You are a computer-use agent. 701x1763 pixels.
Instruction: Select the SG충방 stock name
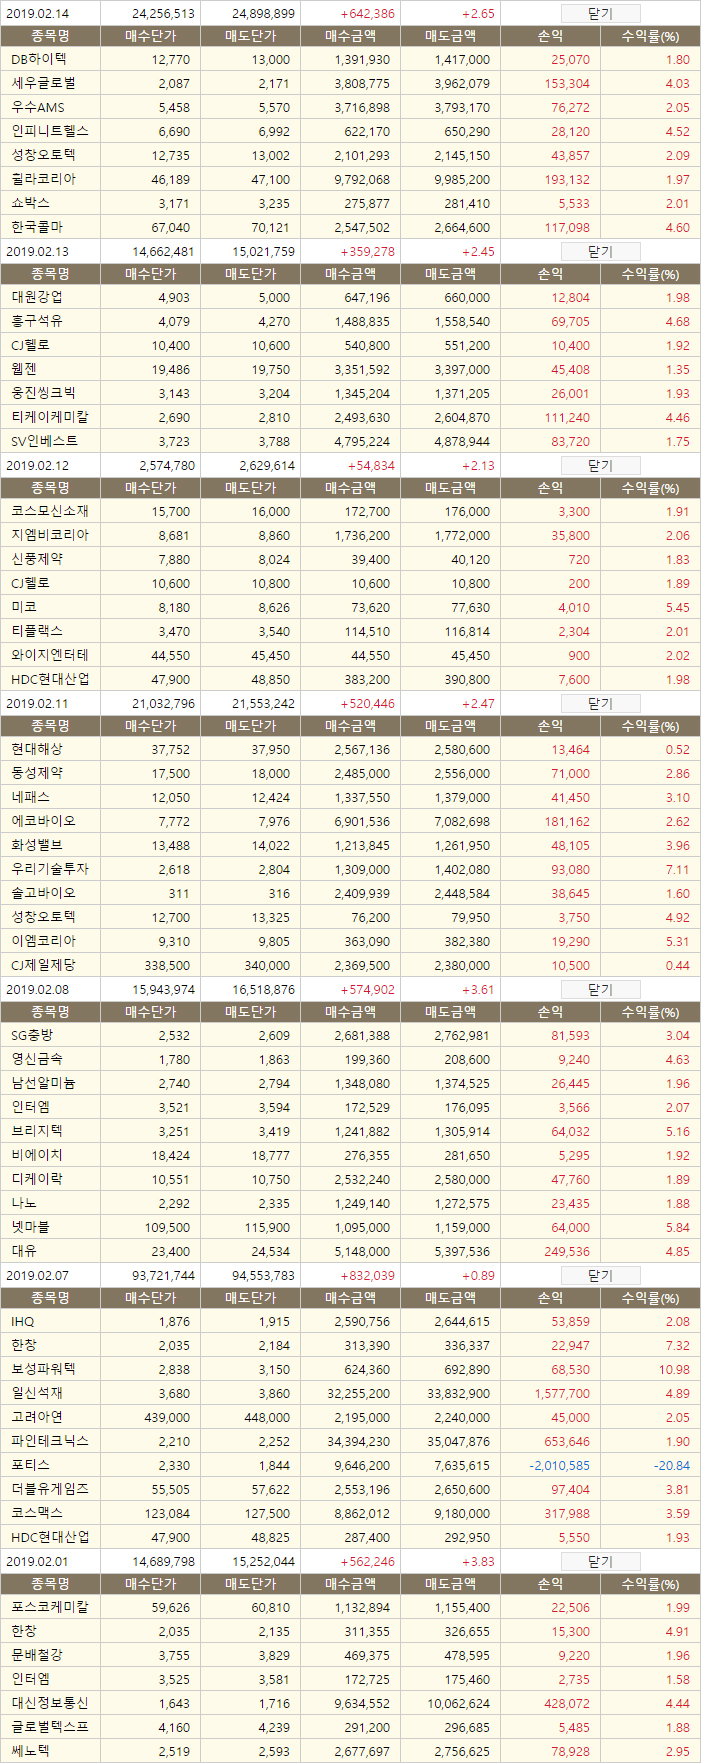tap(32, 1036)
